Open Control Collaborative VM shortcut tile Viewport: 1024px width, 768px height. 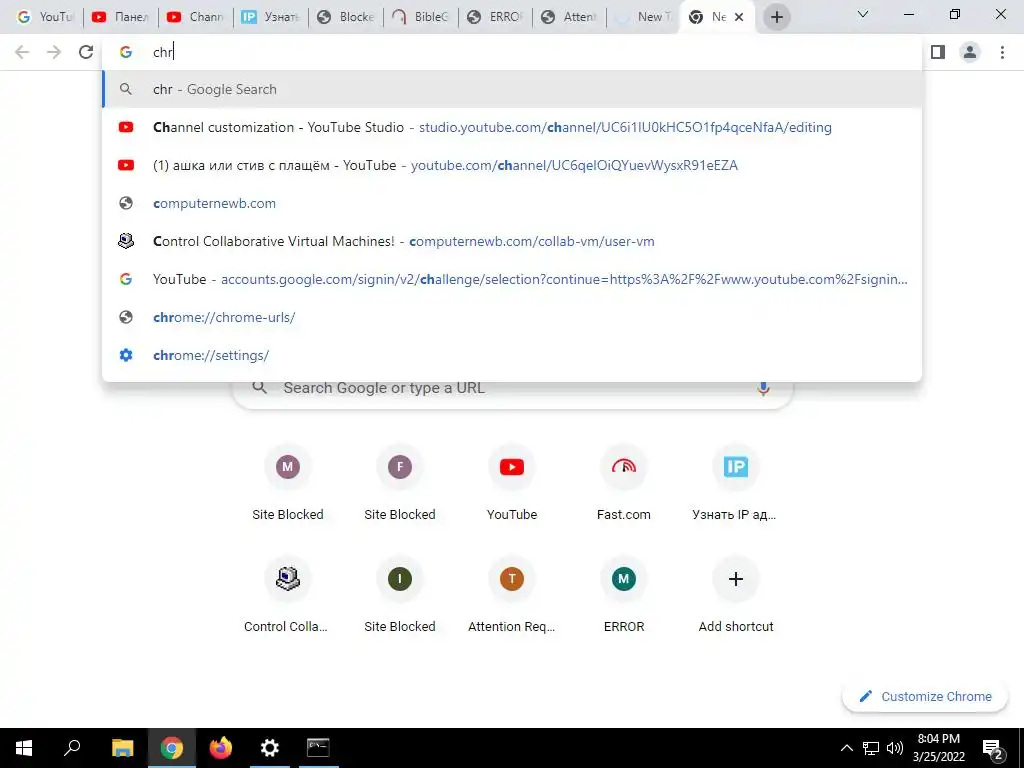coord(288,596)
